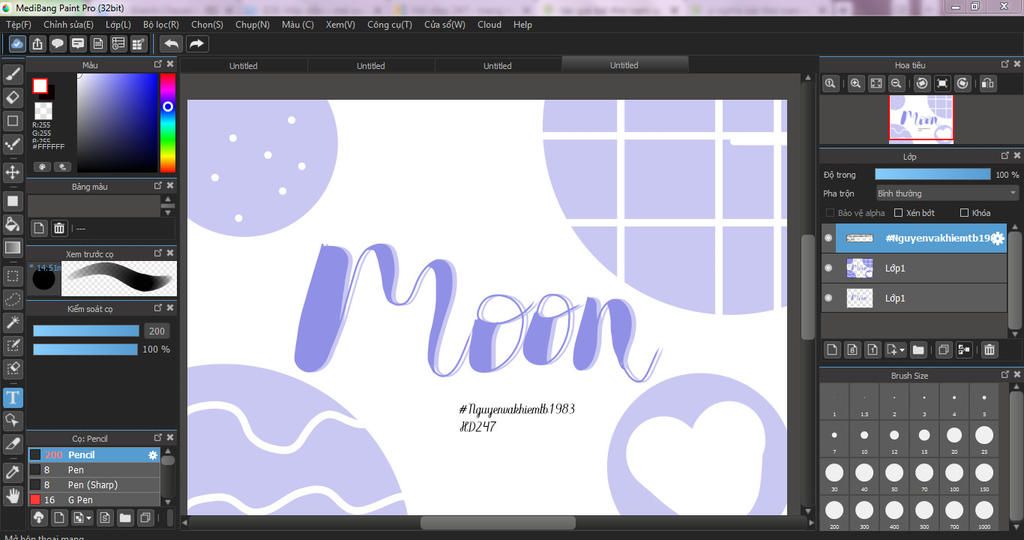The height and width of the screenshot is (540, 1024).
Task: Select the Text tool
Action: click(12, 398)
